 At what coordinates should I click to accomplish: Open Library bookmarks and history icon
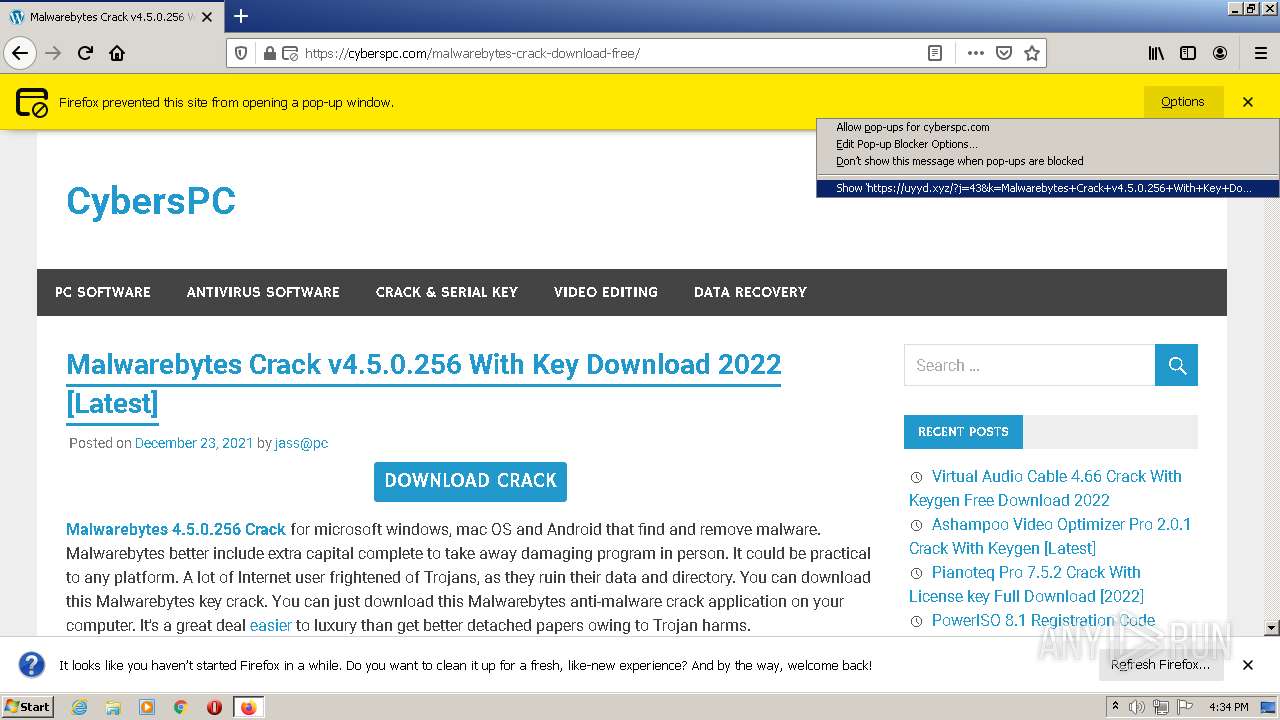pos(1156,53)
